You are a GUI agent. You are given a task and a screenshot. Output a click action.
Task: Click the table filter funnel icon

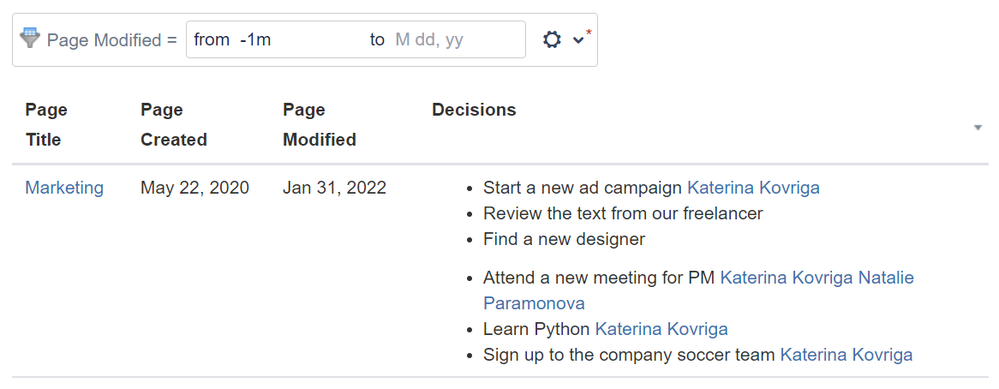(29, 38)
